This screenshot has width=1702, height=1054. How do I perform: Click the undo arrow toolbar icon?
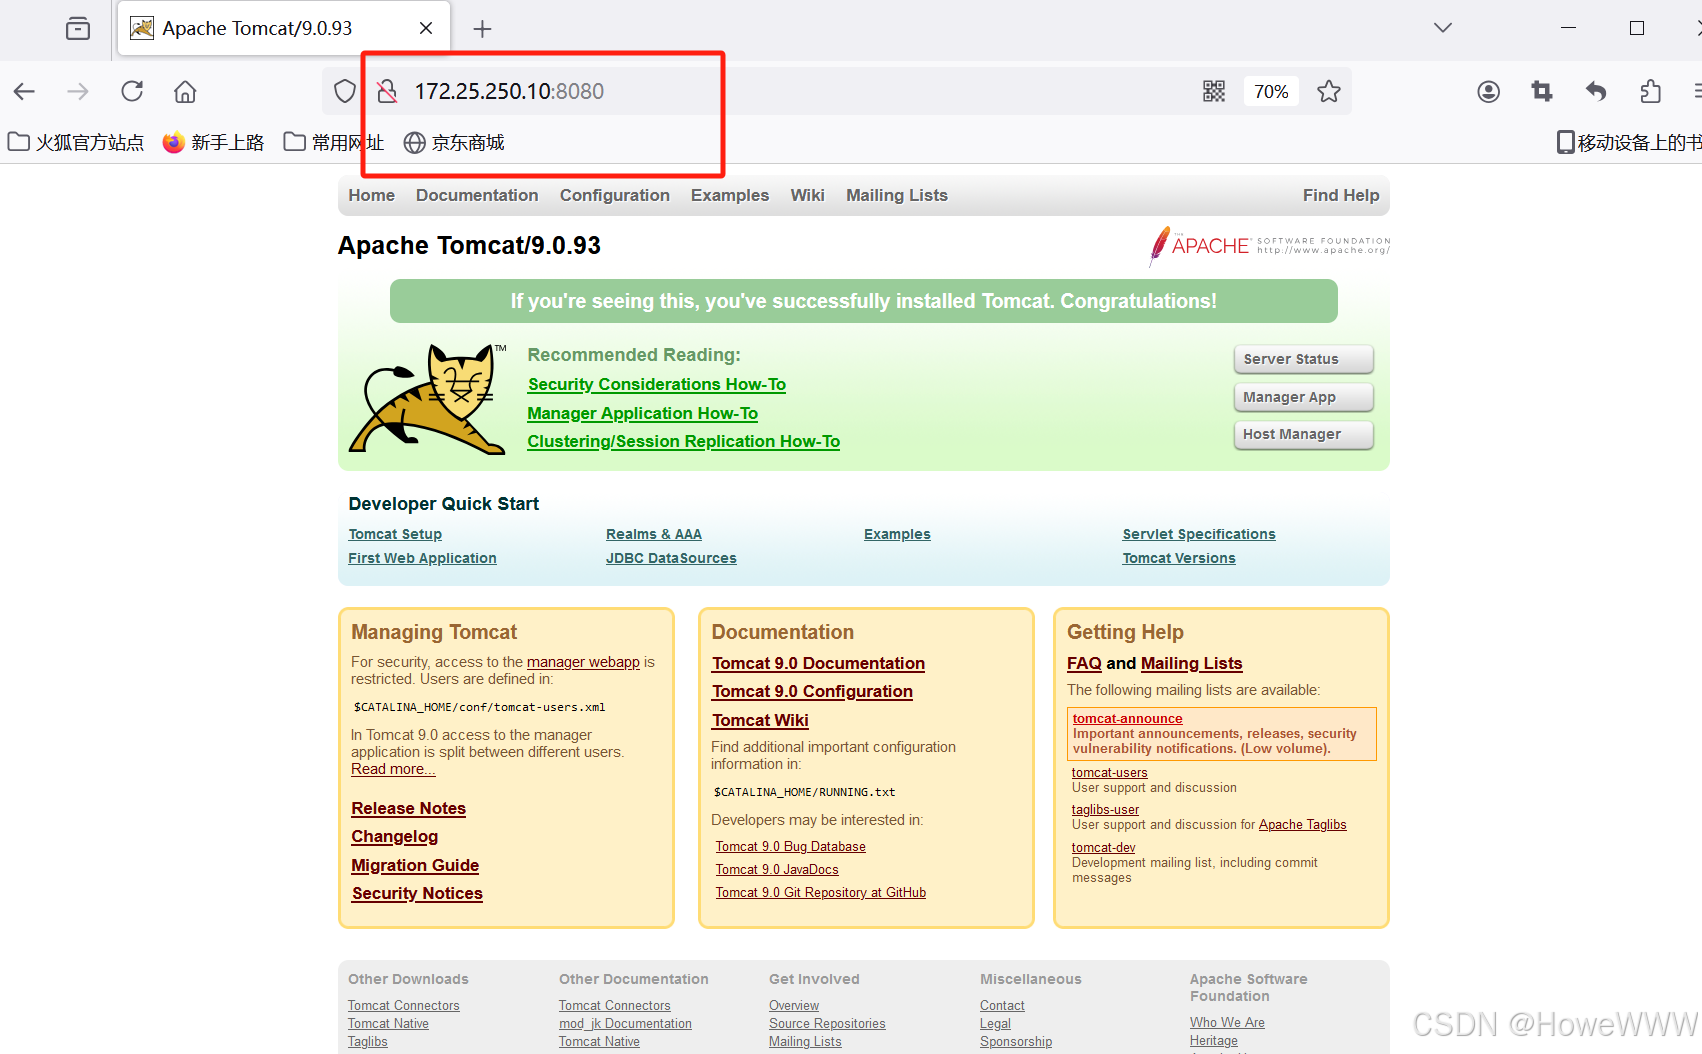[x=1596, y=92]
